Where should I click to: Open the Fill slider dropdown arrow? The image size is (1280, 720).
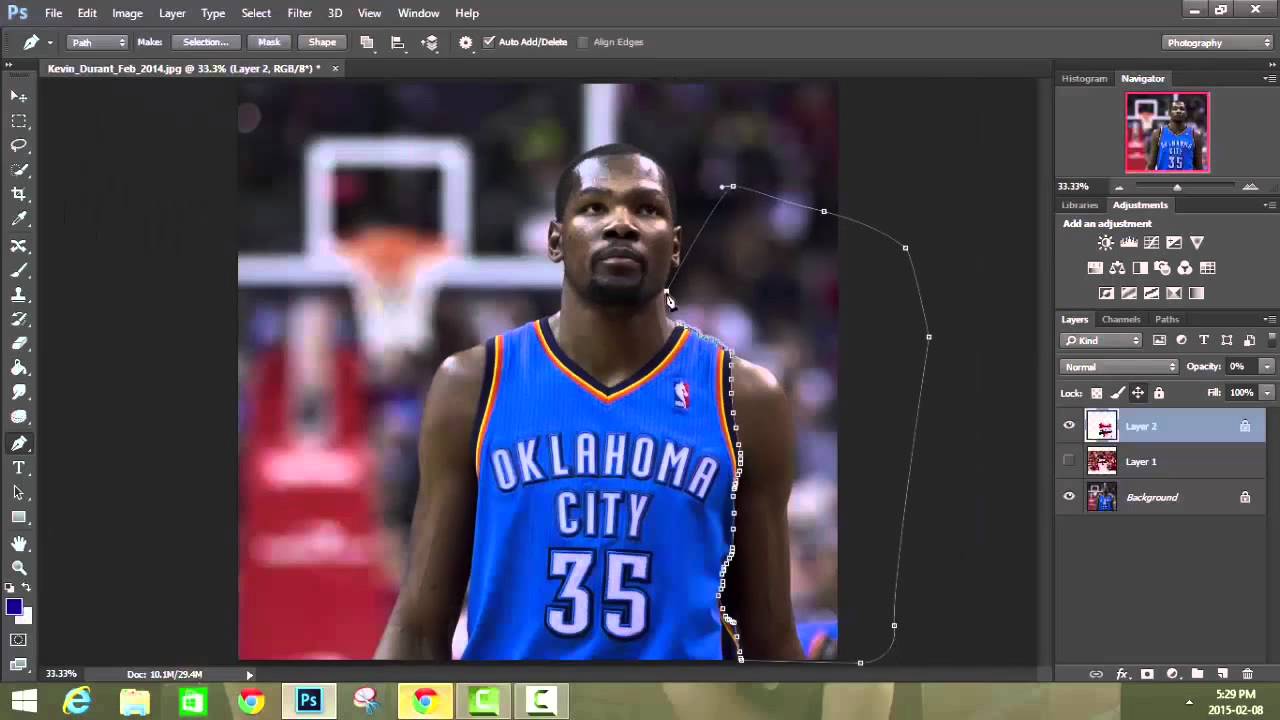pyautogui.click(x=1267, y=393)
